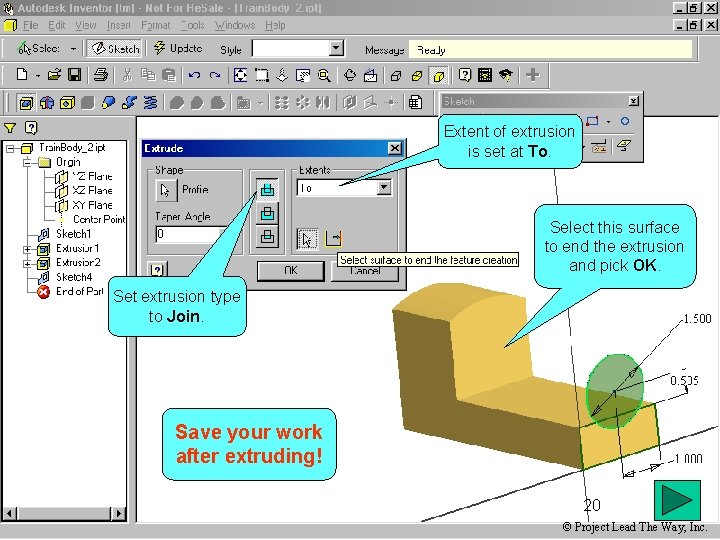Click the Select button in toolbar
The height and width of the screenshot is (540, 720).
coord(39,48)
